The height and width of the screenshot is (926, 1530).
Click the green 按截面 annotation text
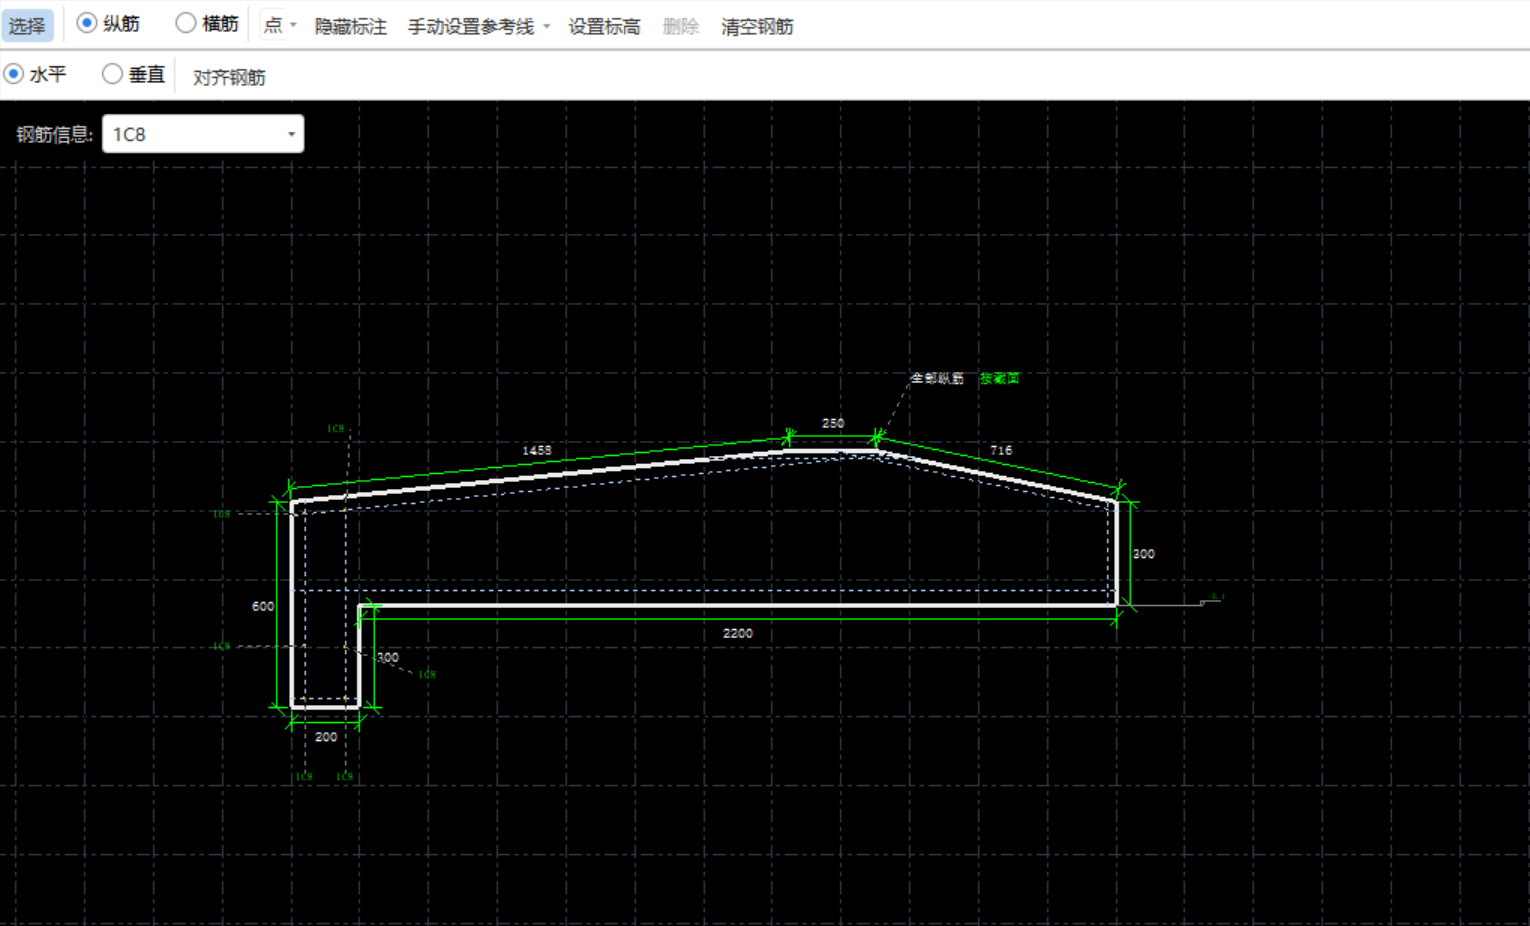(999, 378)
